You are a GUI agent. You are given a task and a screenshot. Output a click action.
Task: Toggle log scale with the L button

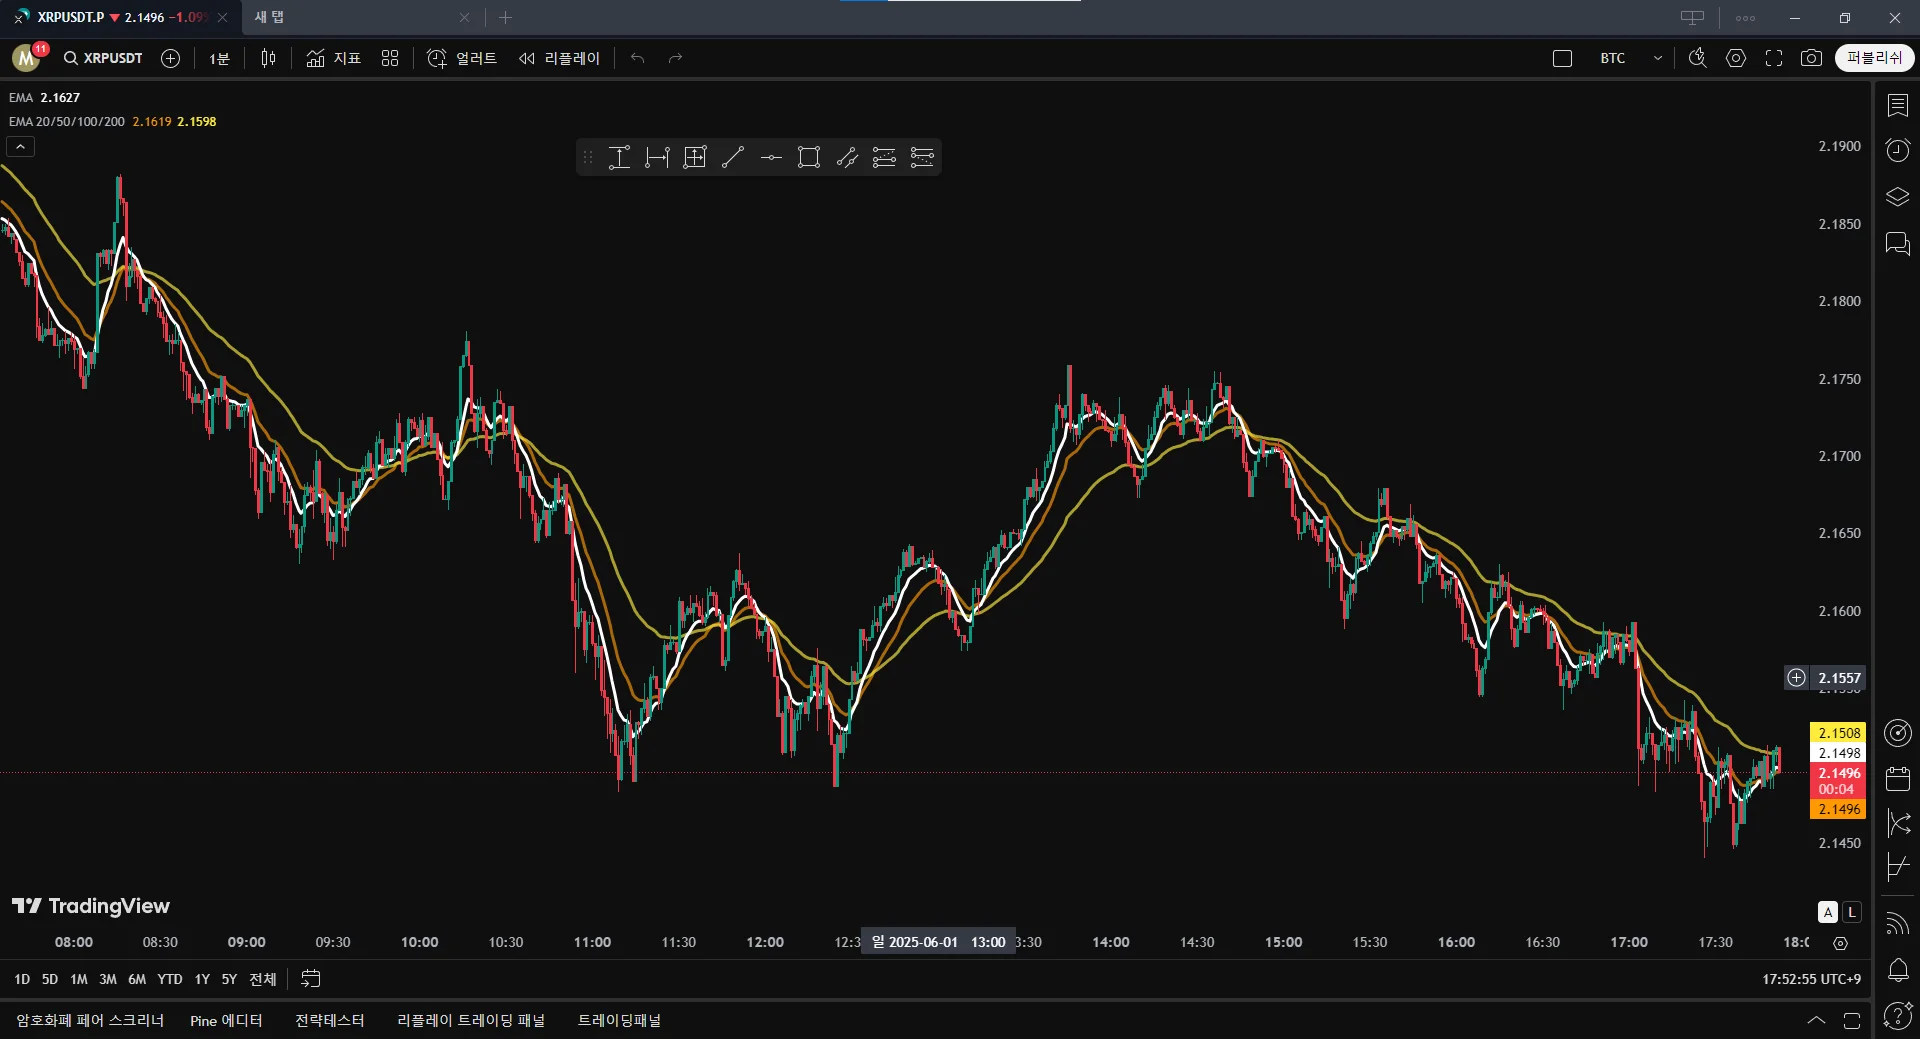1852,912
